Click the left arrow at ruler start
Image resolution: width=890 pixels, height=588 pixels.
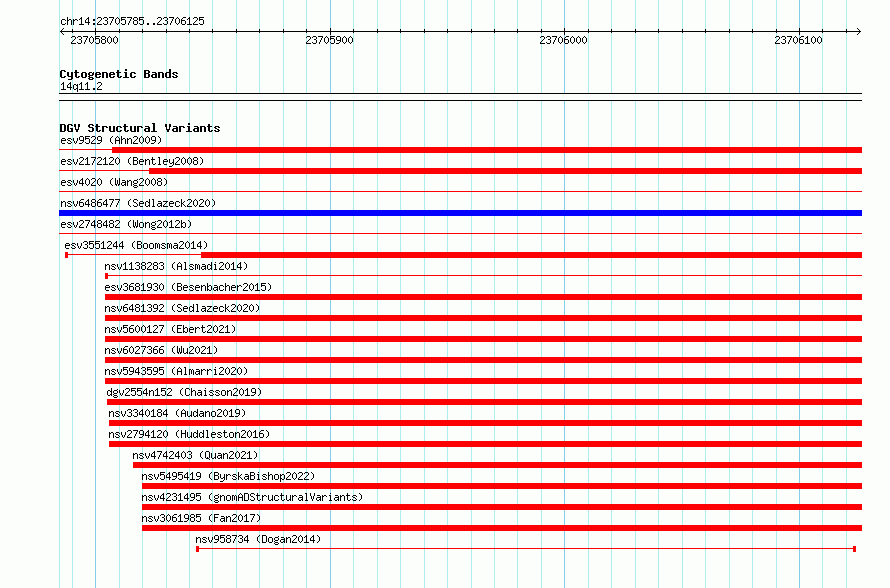[62, 32]
